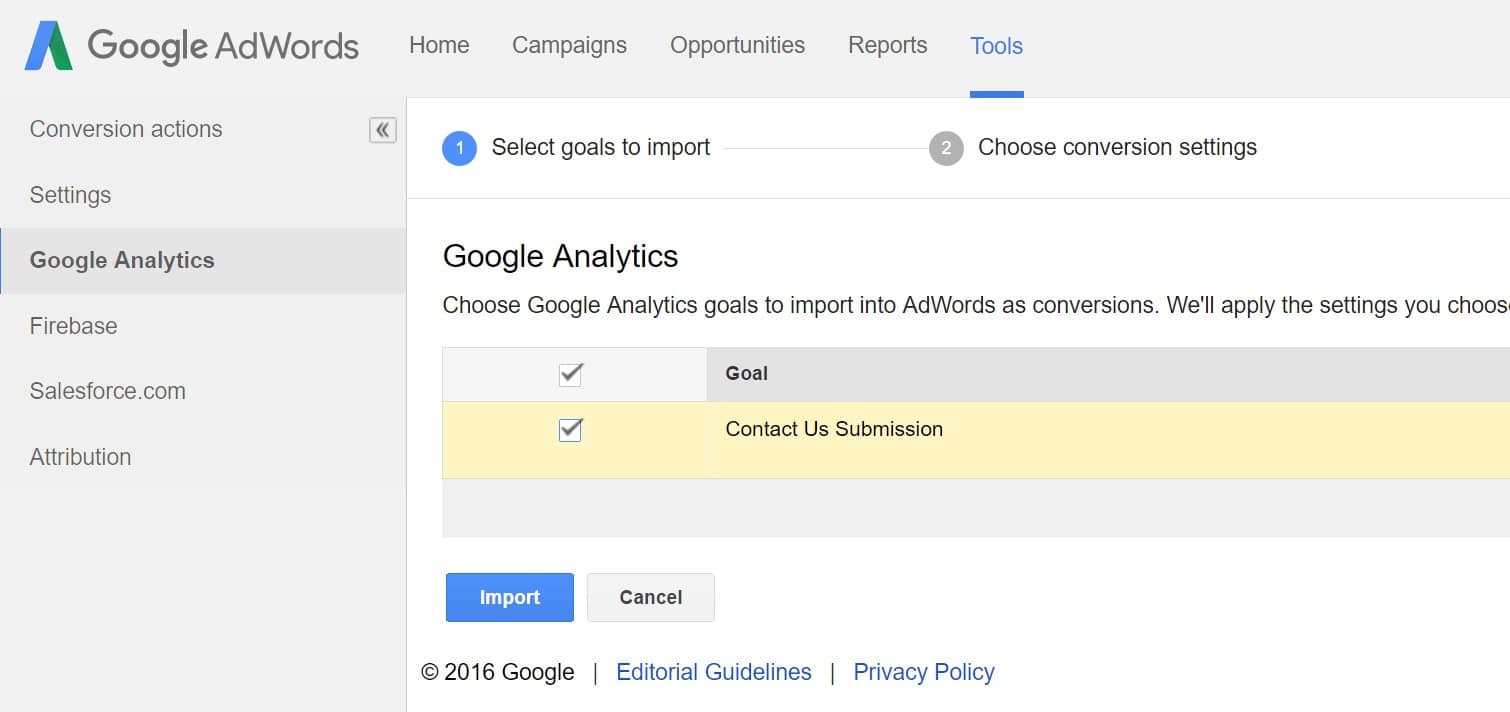Select the Tools navigation item

[996, 45]
